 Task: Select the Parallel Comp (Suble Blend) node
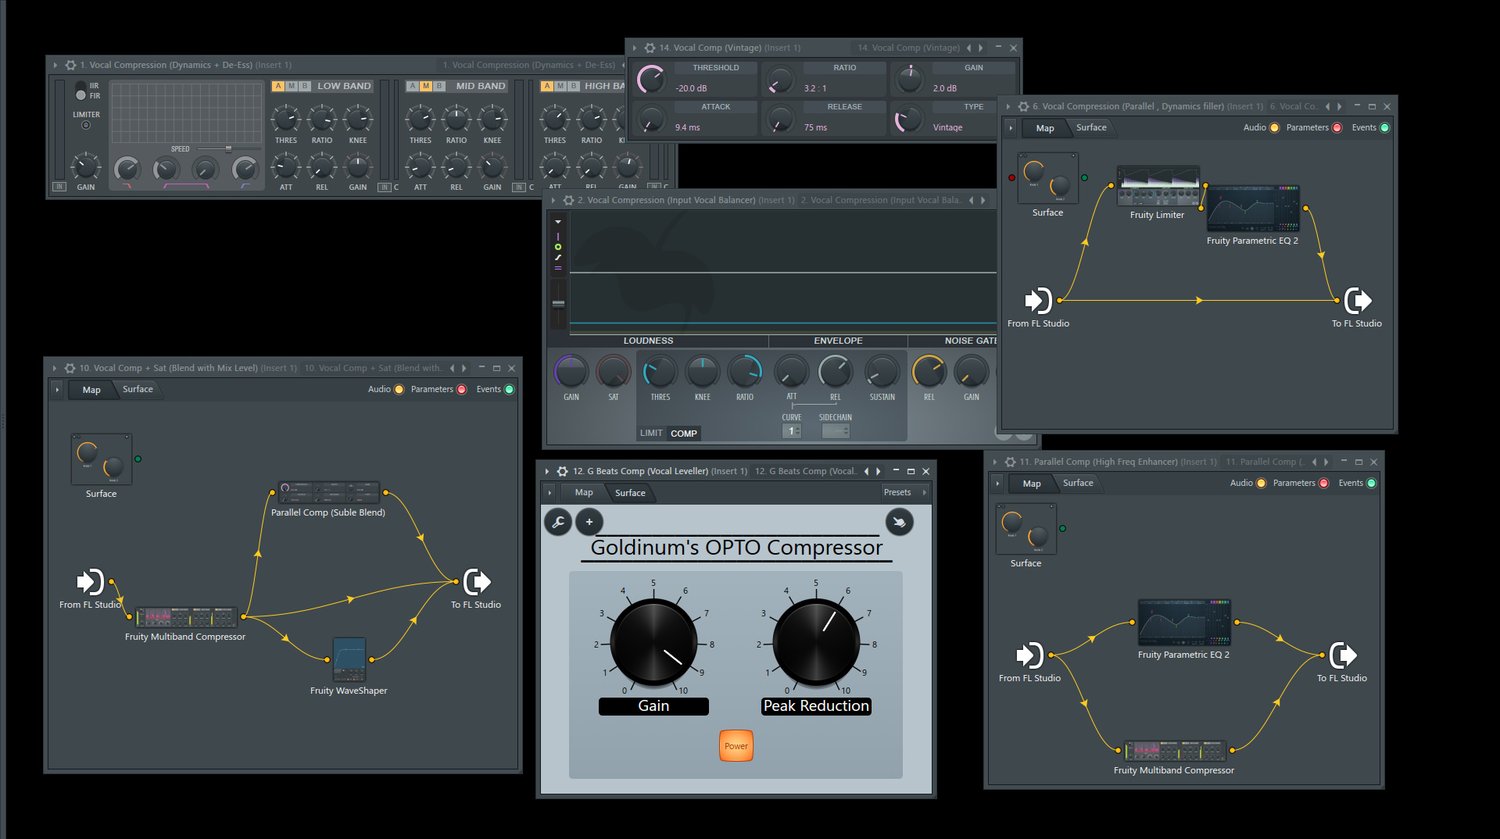point(329,493)
